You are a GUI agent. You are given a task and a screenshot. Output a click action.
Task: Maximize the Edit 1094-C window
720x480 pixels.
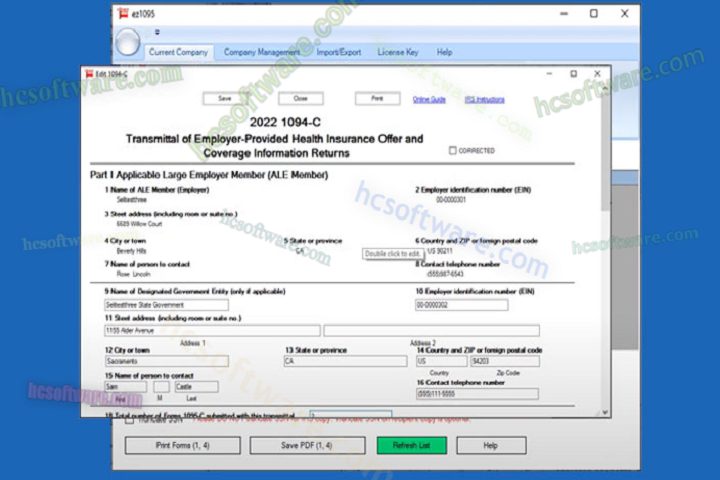[574, 73]
